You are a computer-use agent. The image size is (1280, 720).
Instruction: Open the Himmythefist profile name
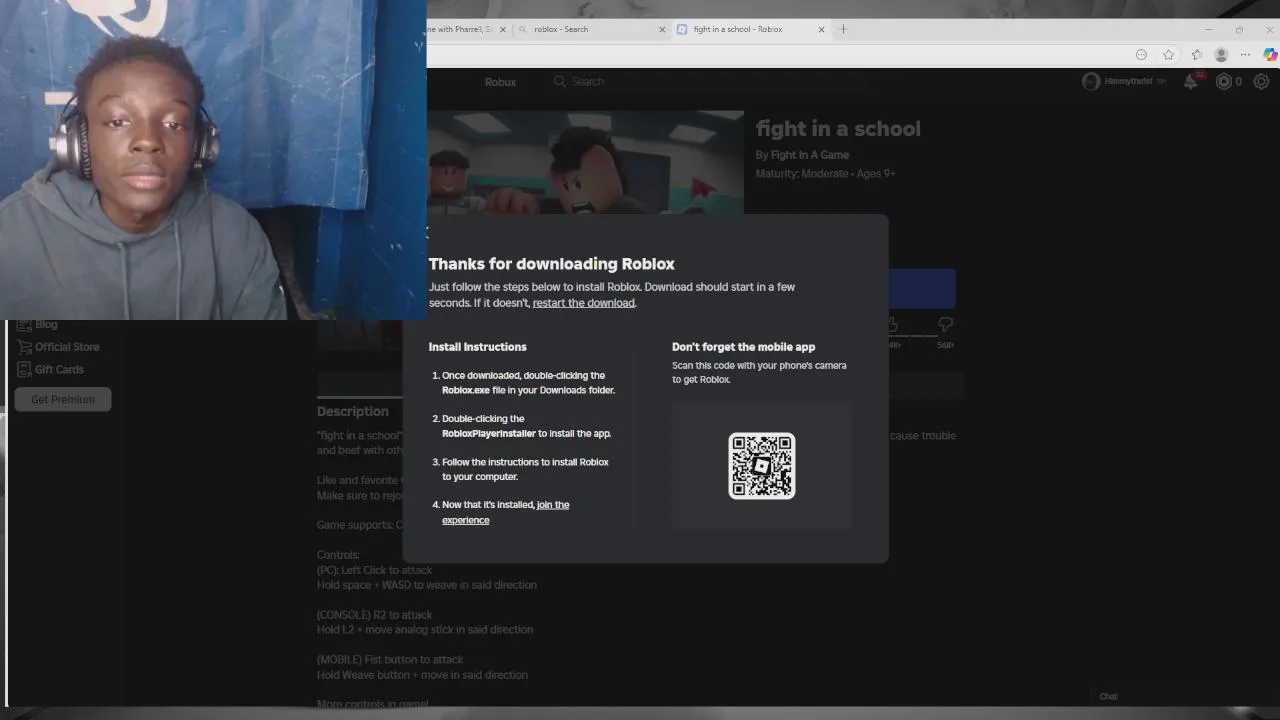[x=1129, y=82]
